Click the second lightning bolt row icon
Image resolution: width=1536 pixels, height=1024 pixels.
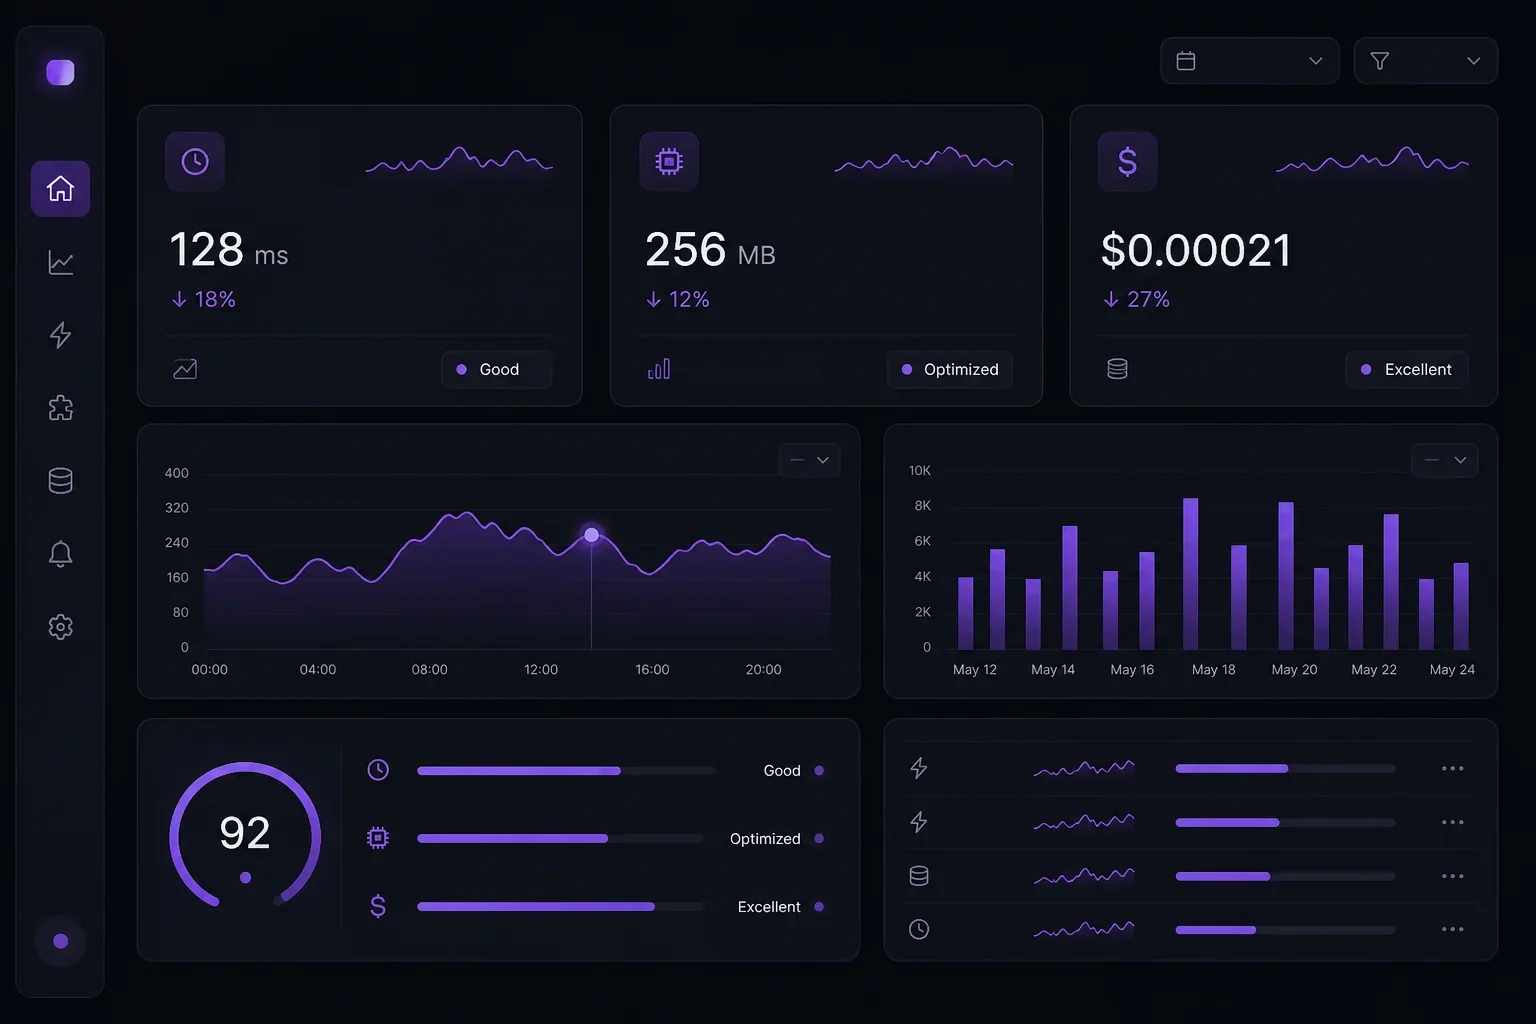coord(918,822)
